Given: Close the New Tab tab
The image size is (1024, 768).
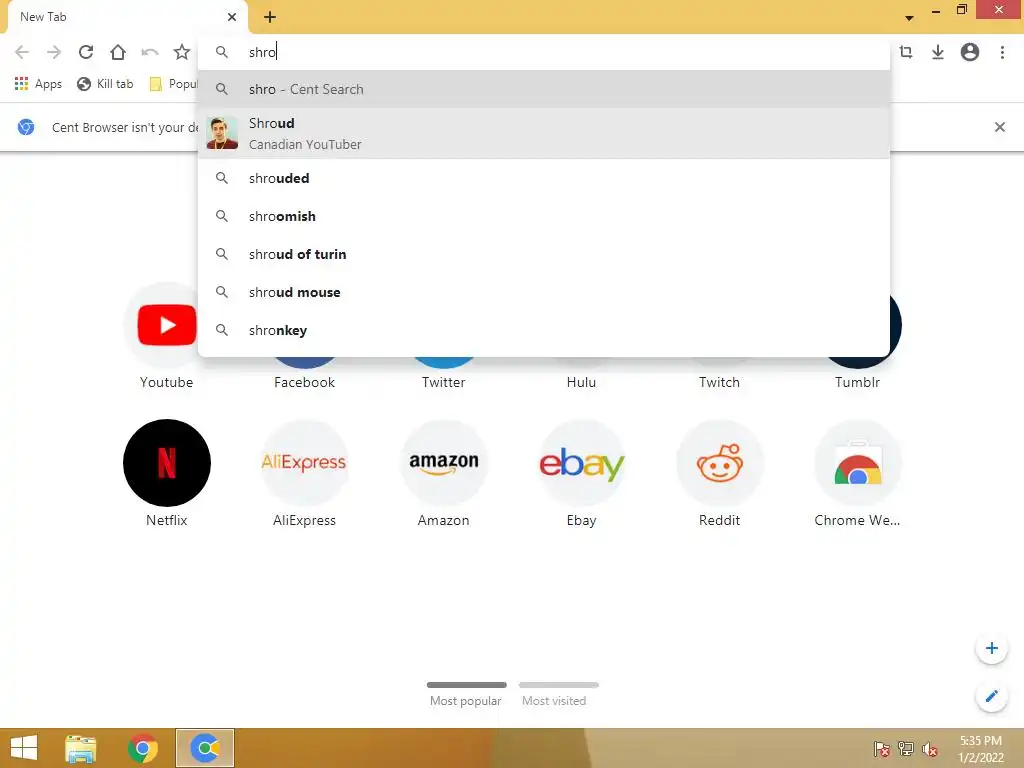Looking at the screenshot, I should pyautogui.click(x=232, y=17).
